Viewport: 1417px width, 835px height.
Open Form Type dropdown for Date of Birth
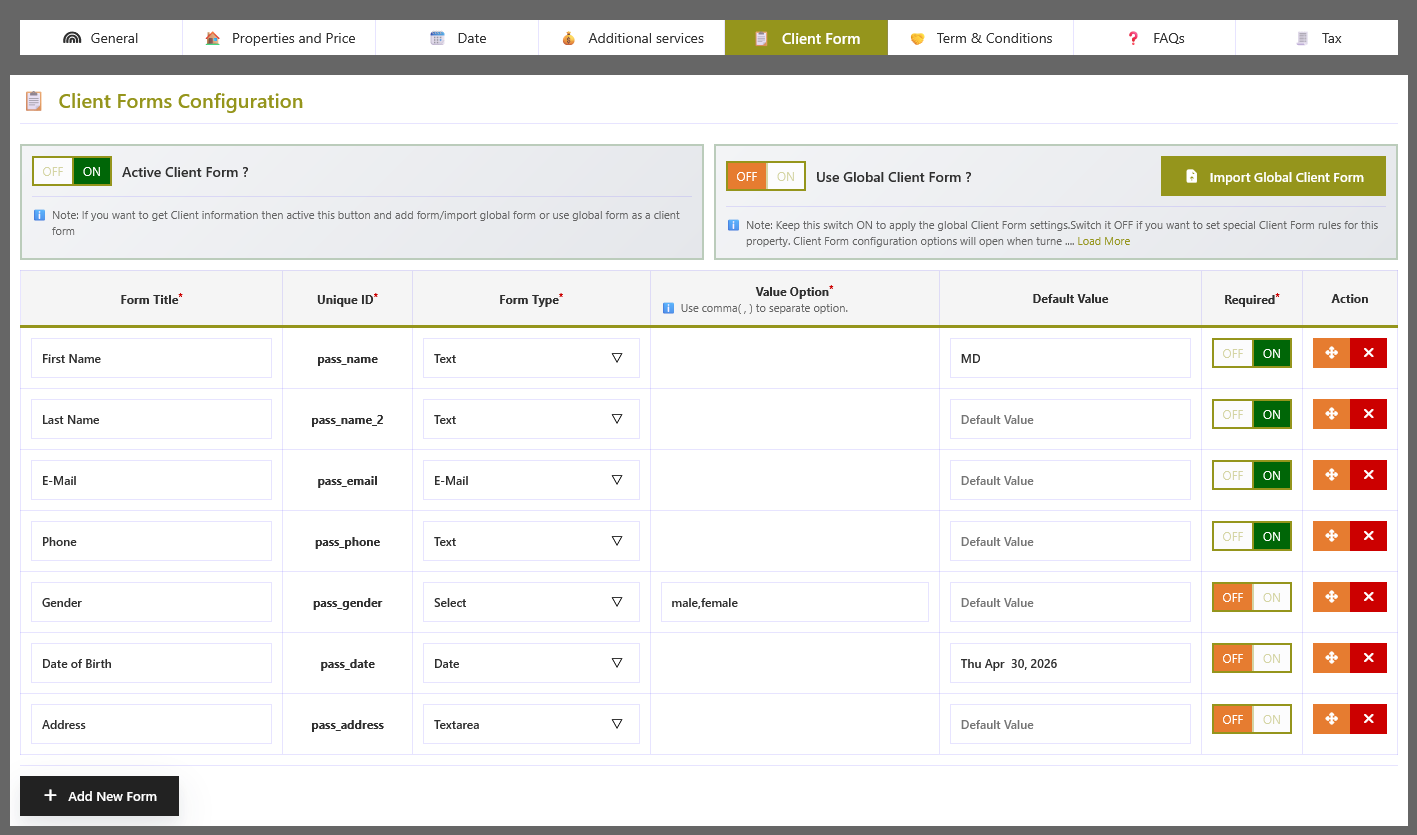click(x=531, y=663)
